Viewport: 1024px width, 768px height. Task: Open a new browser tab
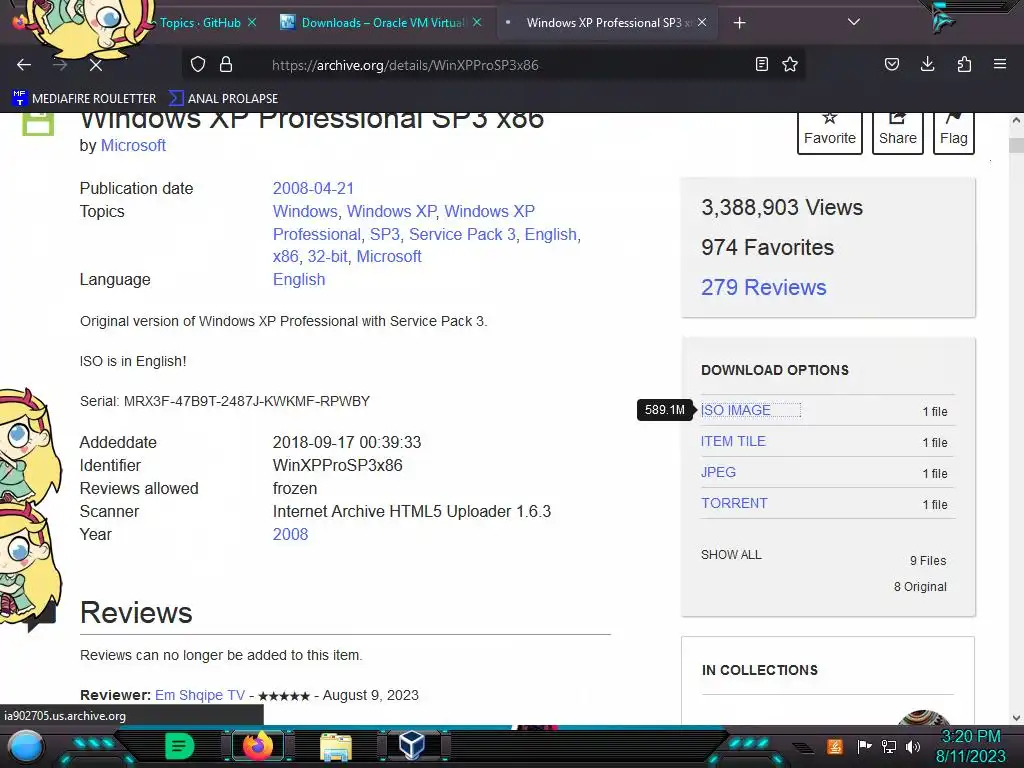coord(739,23)
